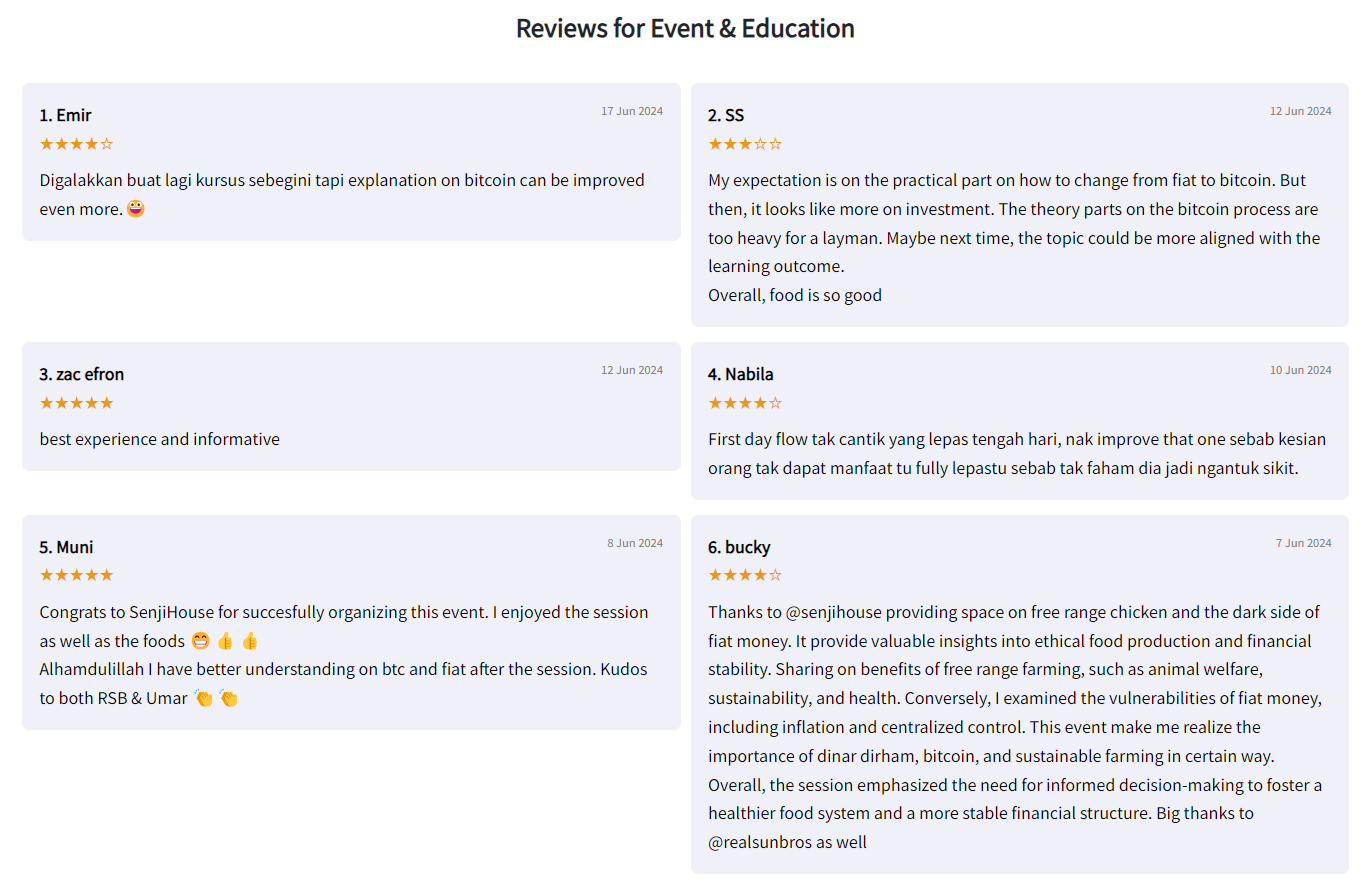Click the '7 Jun 2024' date on bucky's review
Viewport: 1366px width, 886px height.
[1304, 543]
